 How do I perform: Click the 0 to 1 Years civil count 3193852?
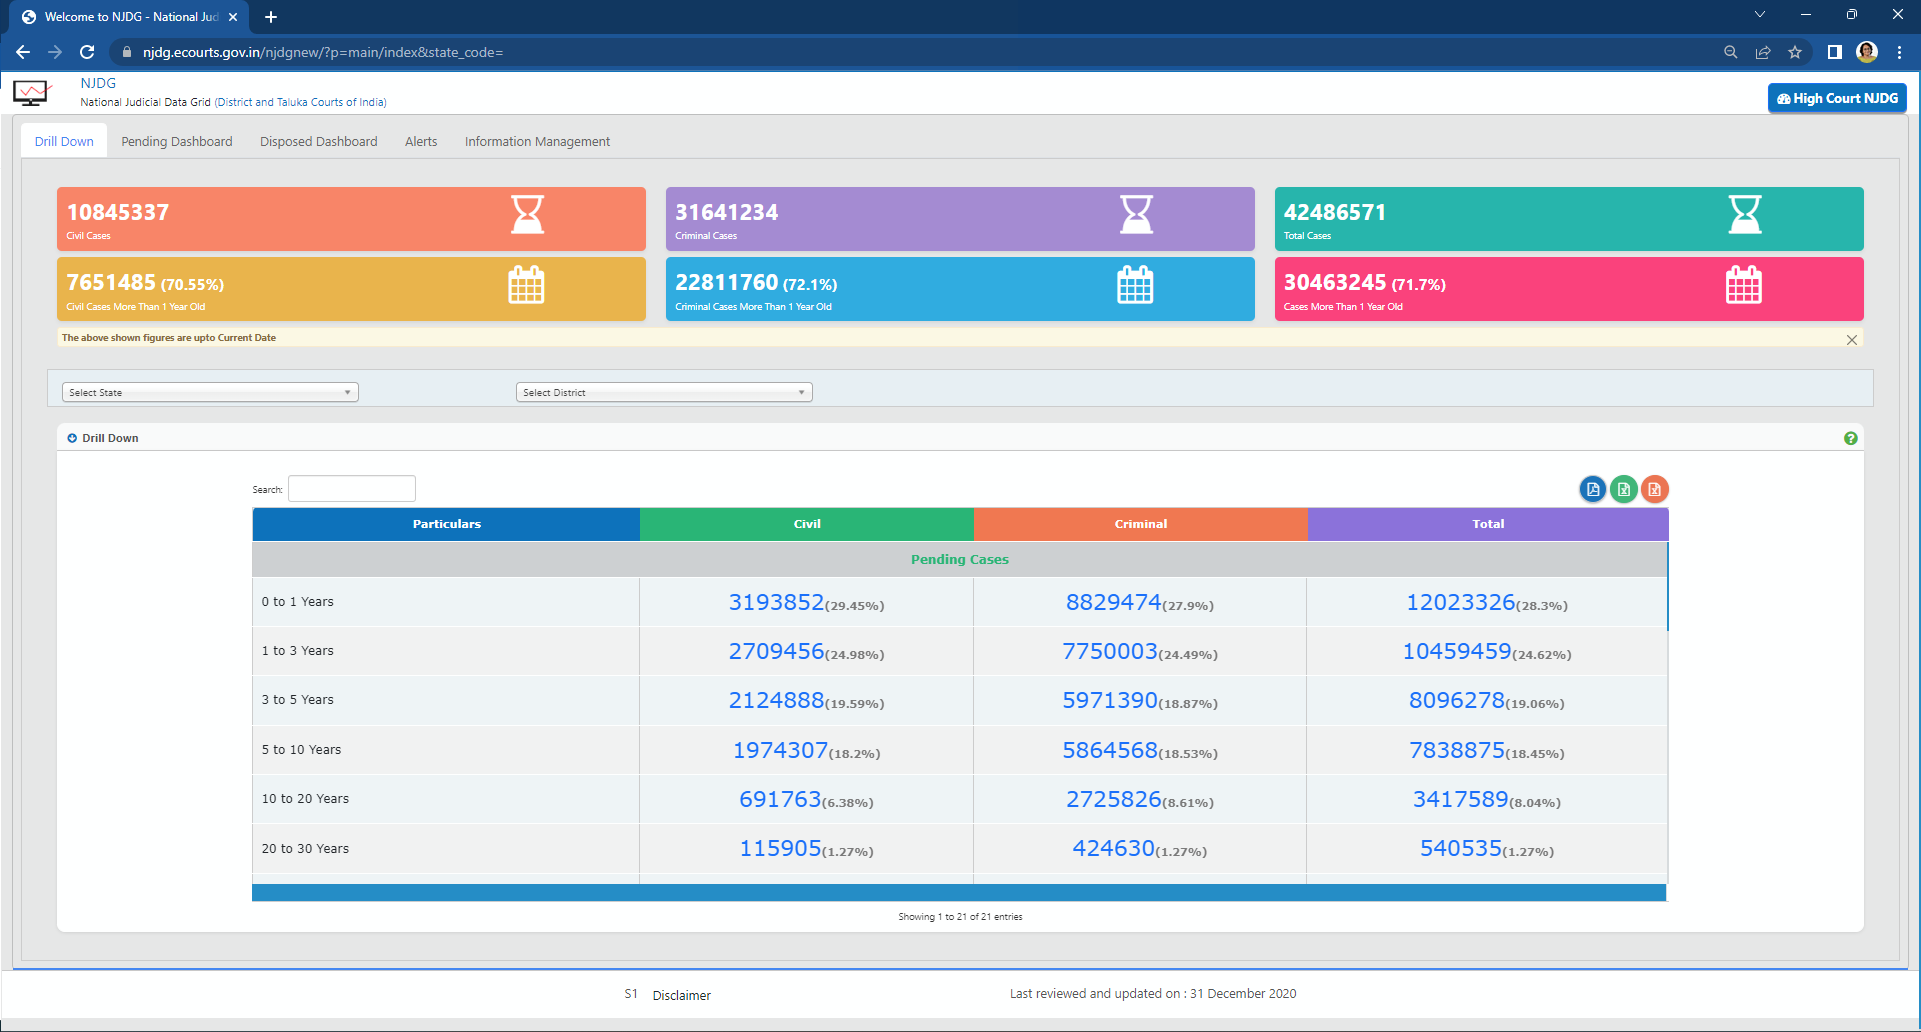(x=776, y=602)
